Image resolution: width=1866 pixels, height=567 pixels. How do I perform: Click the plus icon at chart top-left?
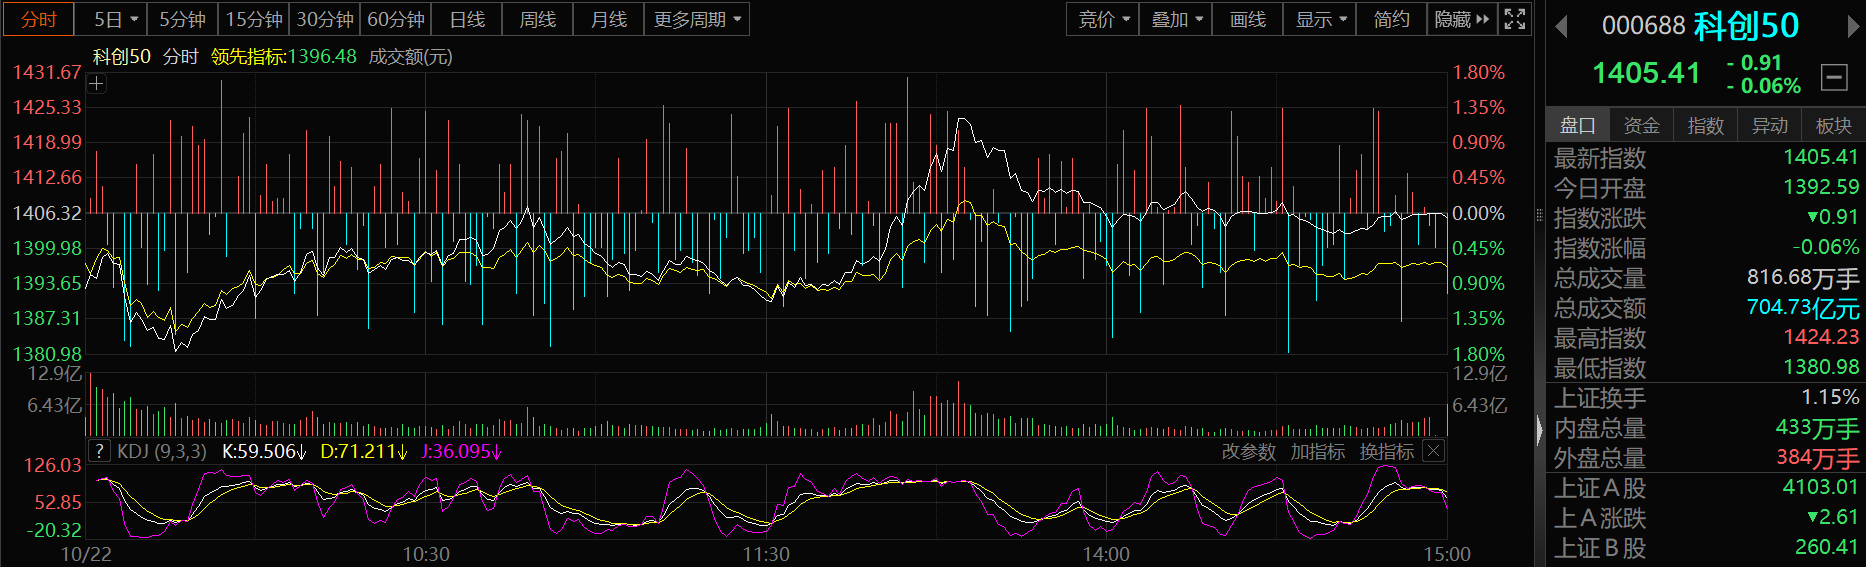[x=97, y=84]
